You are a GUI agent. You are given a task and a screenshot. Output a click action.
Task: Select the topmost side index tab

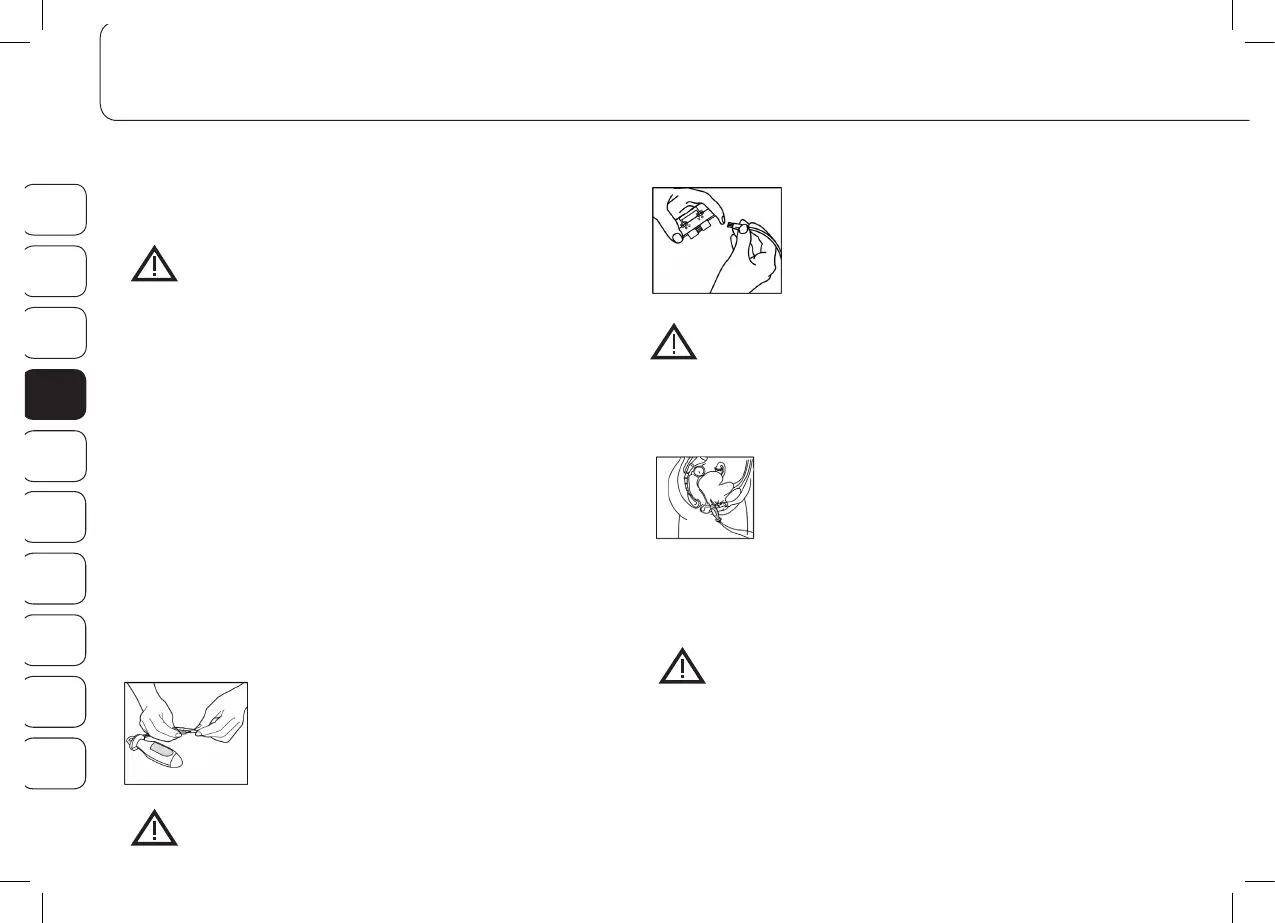[x=55, y=209]
